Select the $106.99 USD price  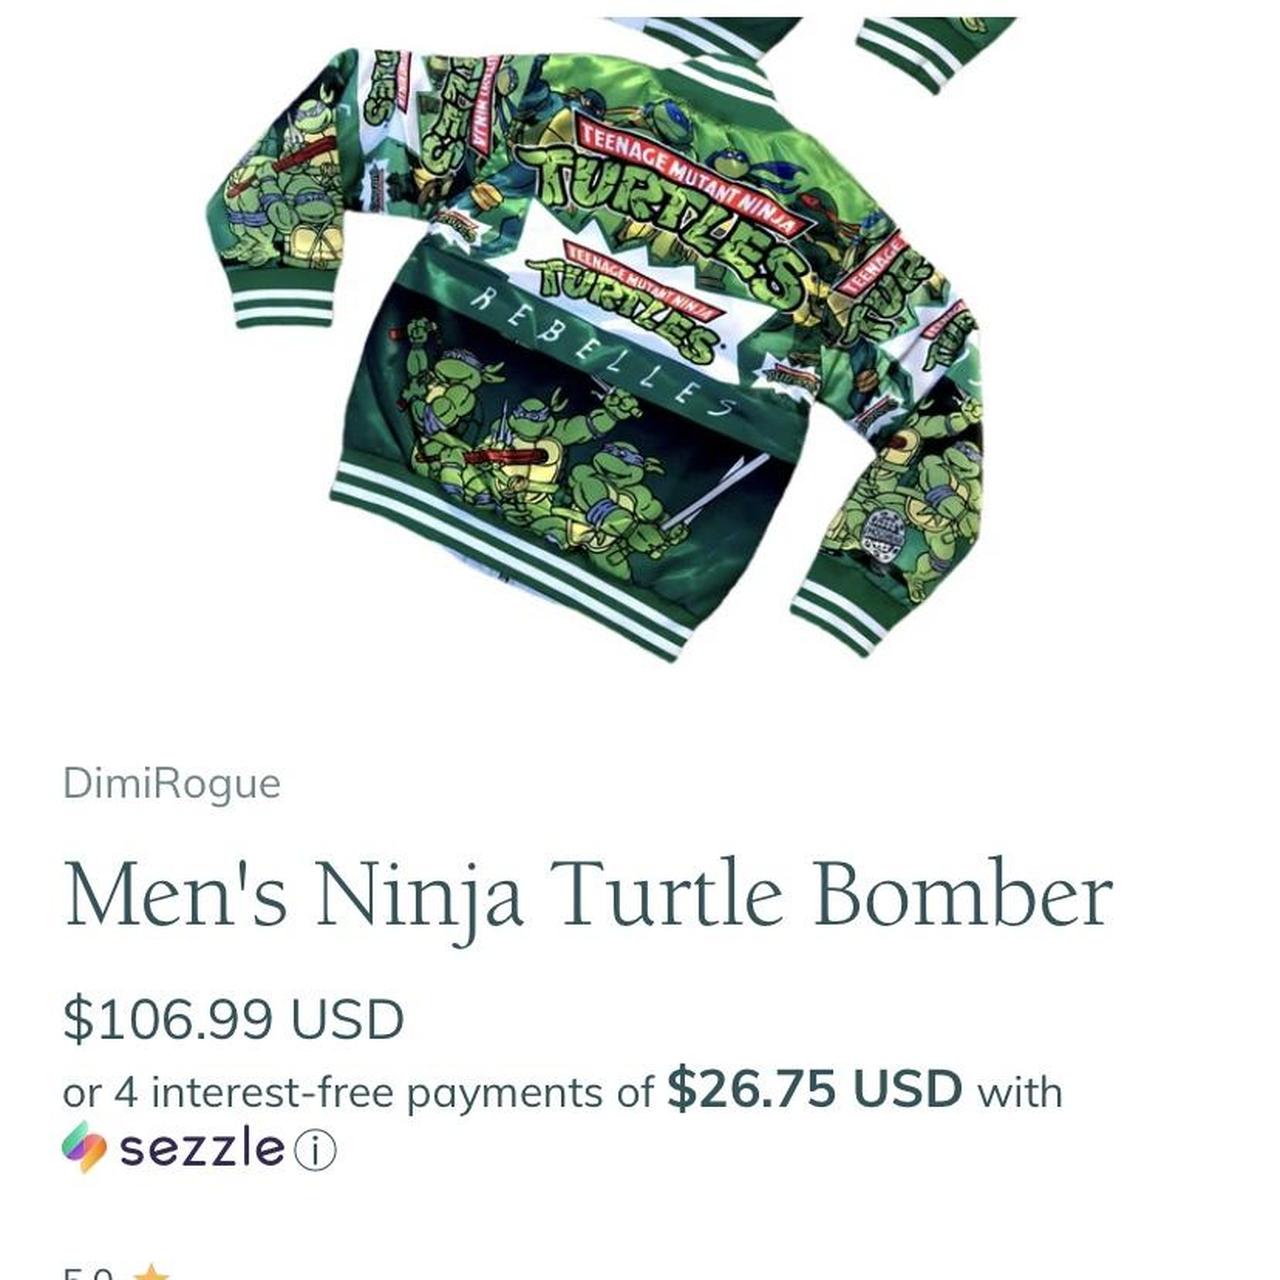[233, 1019]
